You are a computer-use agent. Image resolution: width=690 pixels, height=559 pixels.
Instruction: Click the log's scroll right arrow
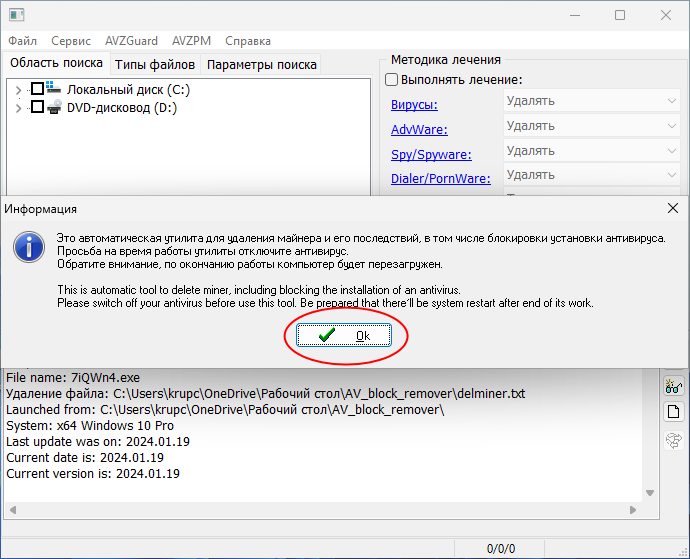click(633, 510)
